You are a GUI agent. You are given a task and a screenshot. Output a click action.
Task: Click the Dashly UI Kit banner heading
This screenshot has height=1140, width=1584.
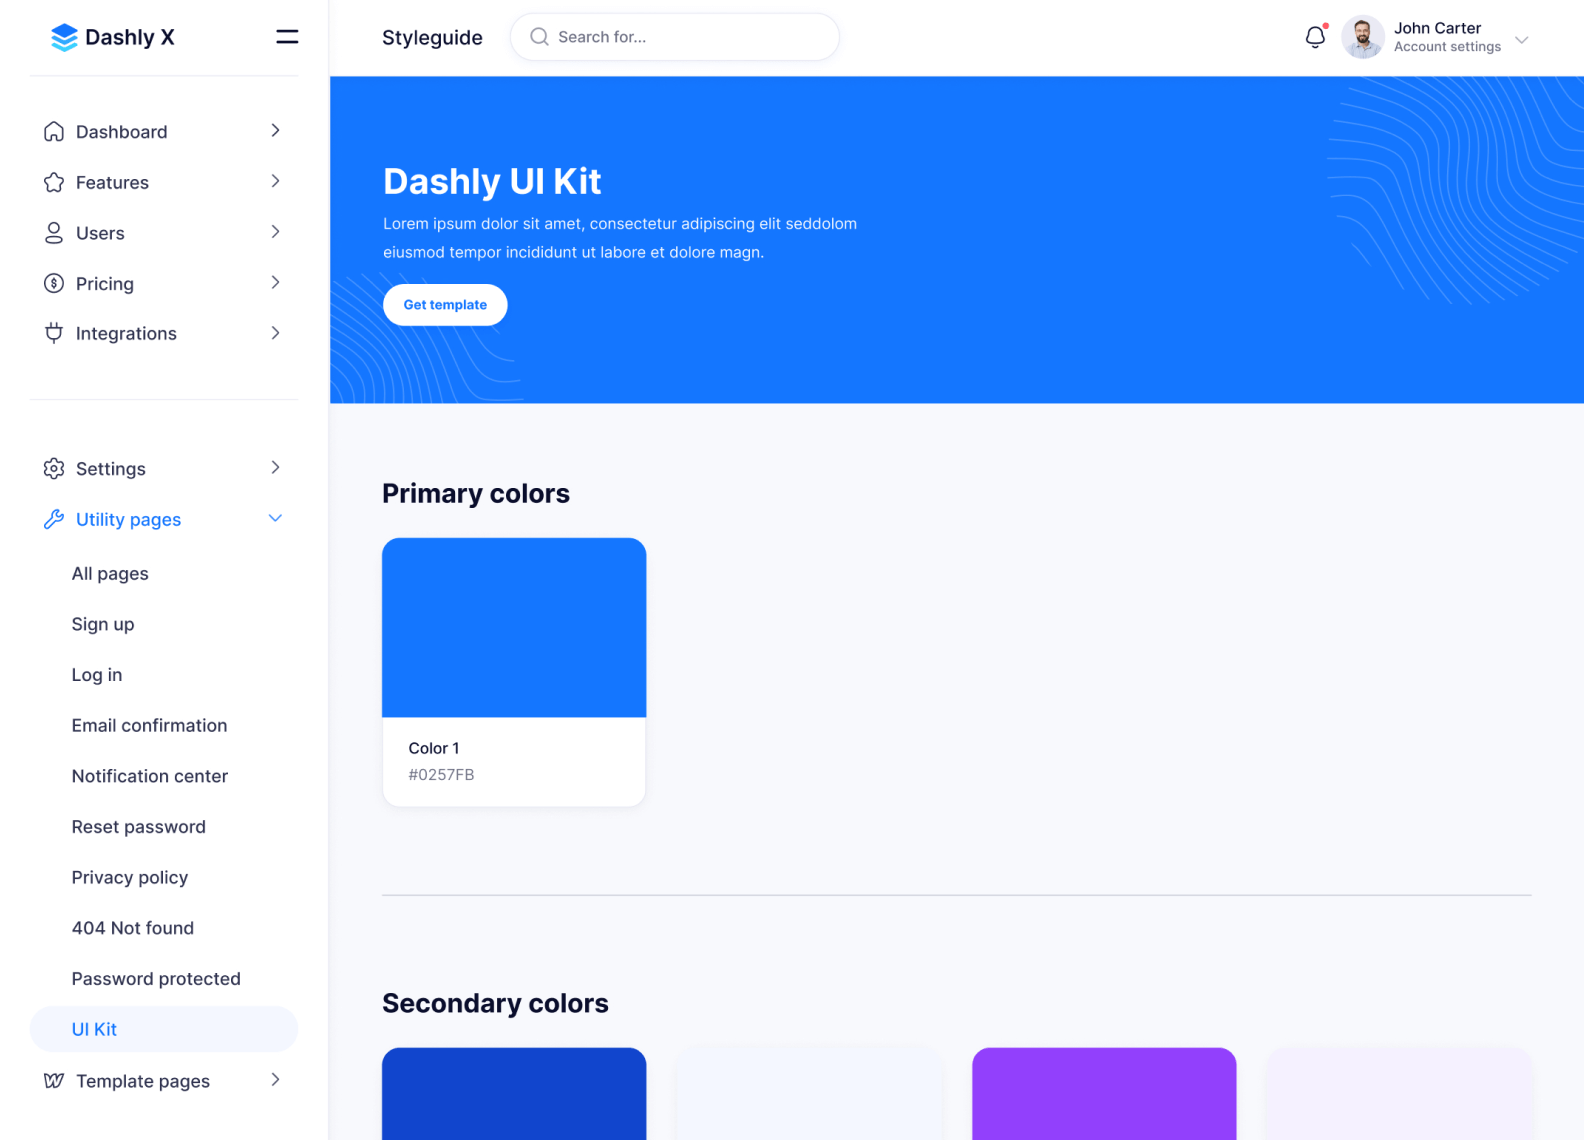click(x=492, y=181)
